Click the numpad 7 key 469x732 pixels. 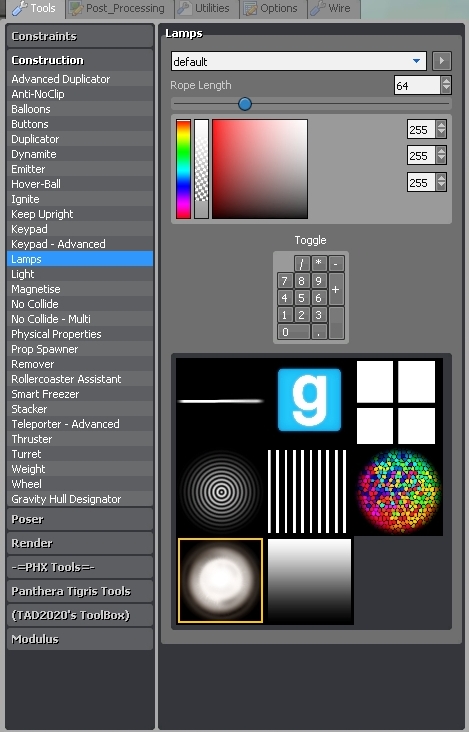(285, 281)
